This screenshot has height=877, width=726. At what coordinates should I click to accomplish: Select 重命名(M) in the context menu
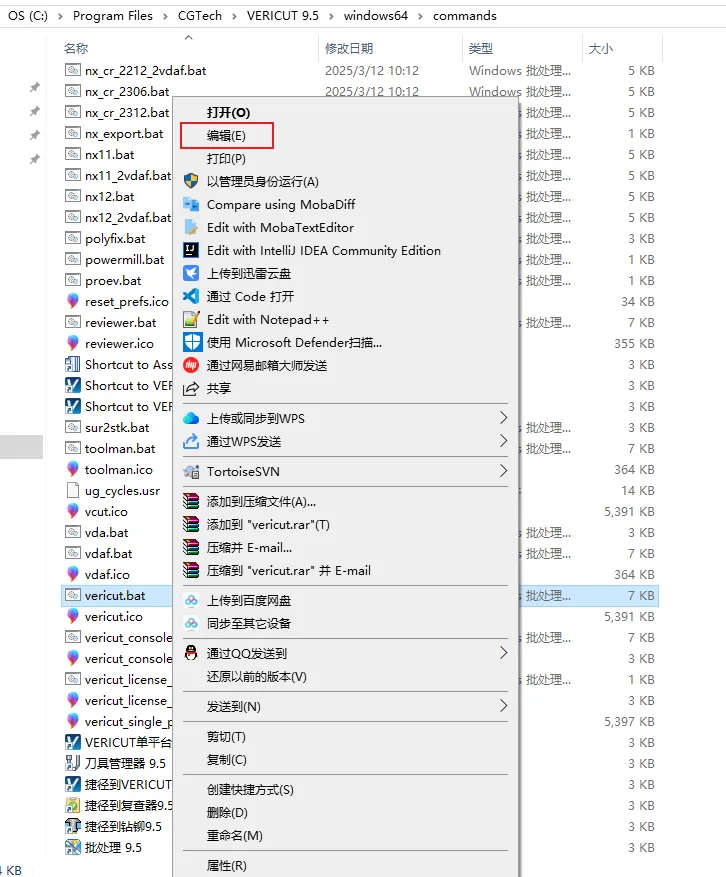pos(345,835)
